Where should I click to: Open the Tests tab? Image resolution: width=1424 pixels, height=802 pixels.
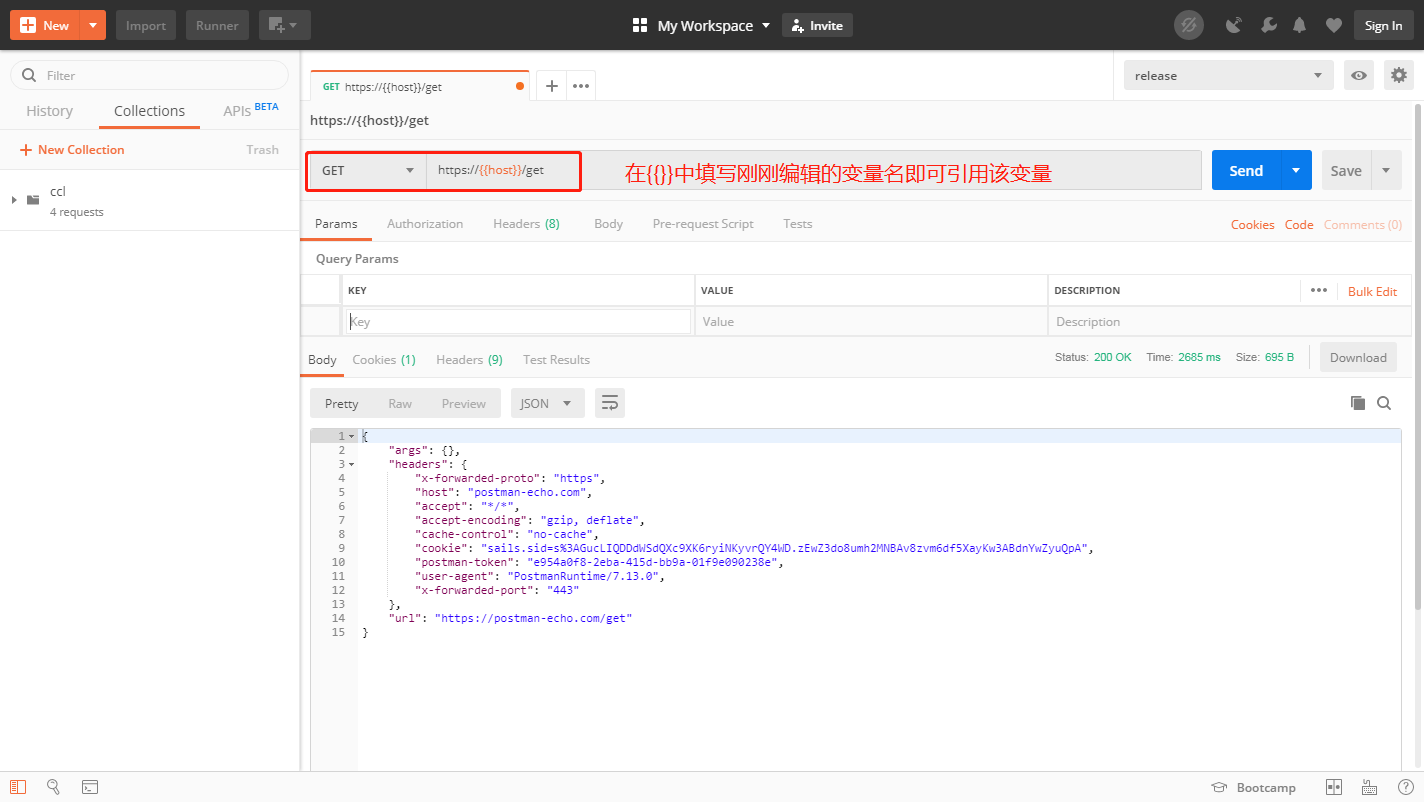pyautogui.click(x=798, y=224)
